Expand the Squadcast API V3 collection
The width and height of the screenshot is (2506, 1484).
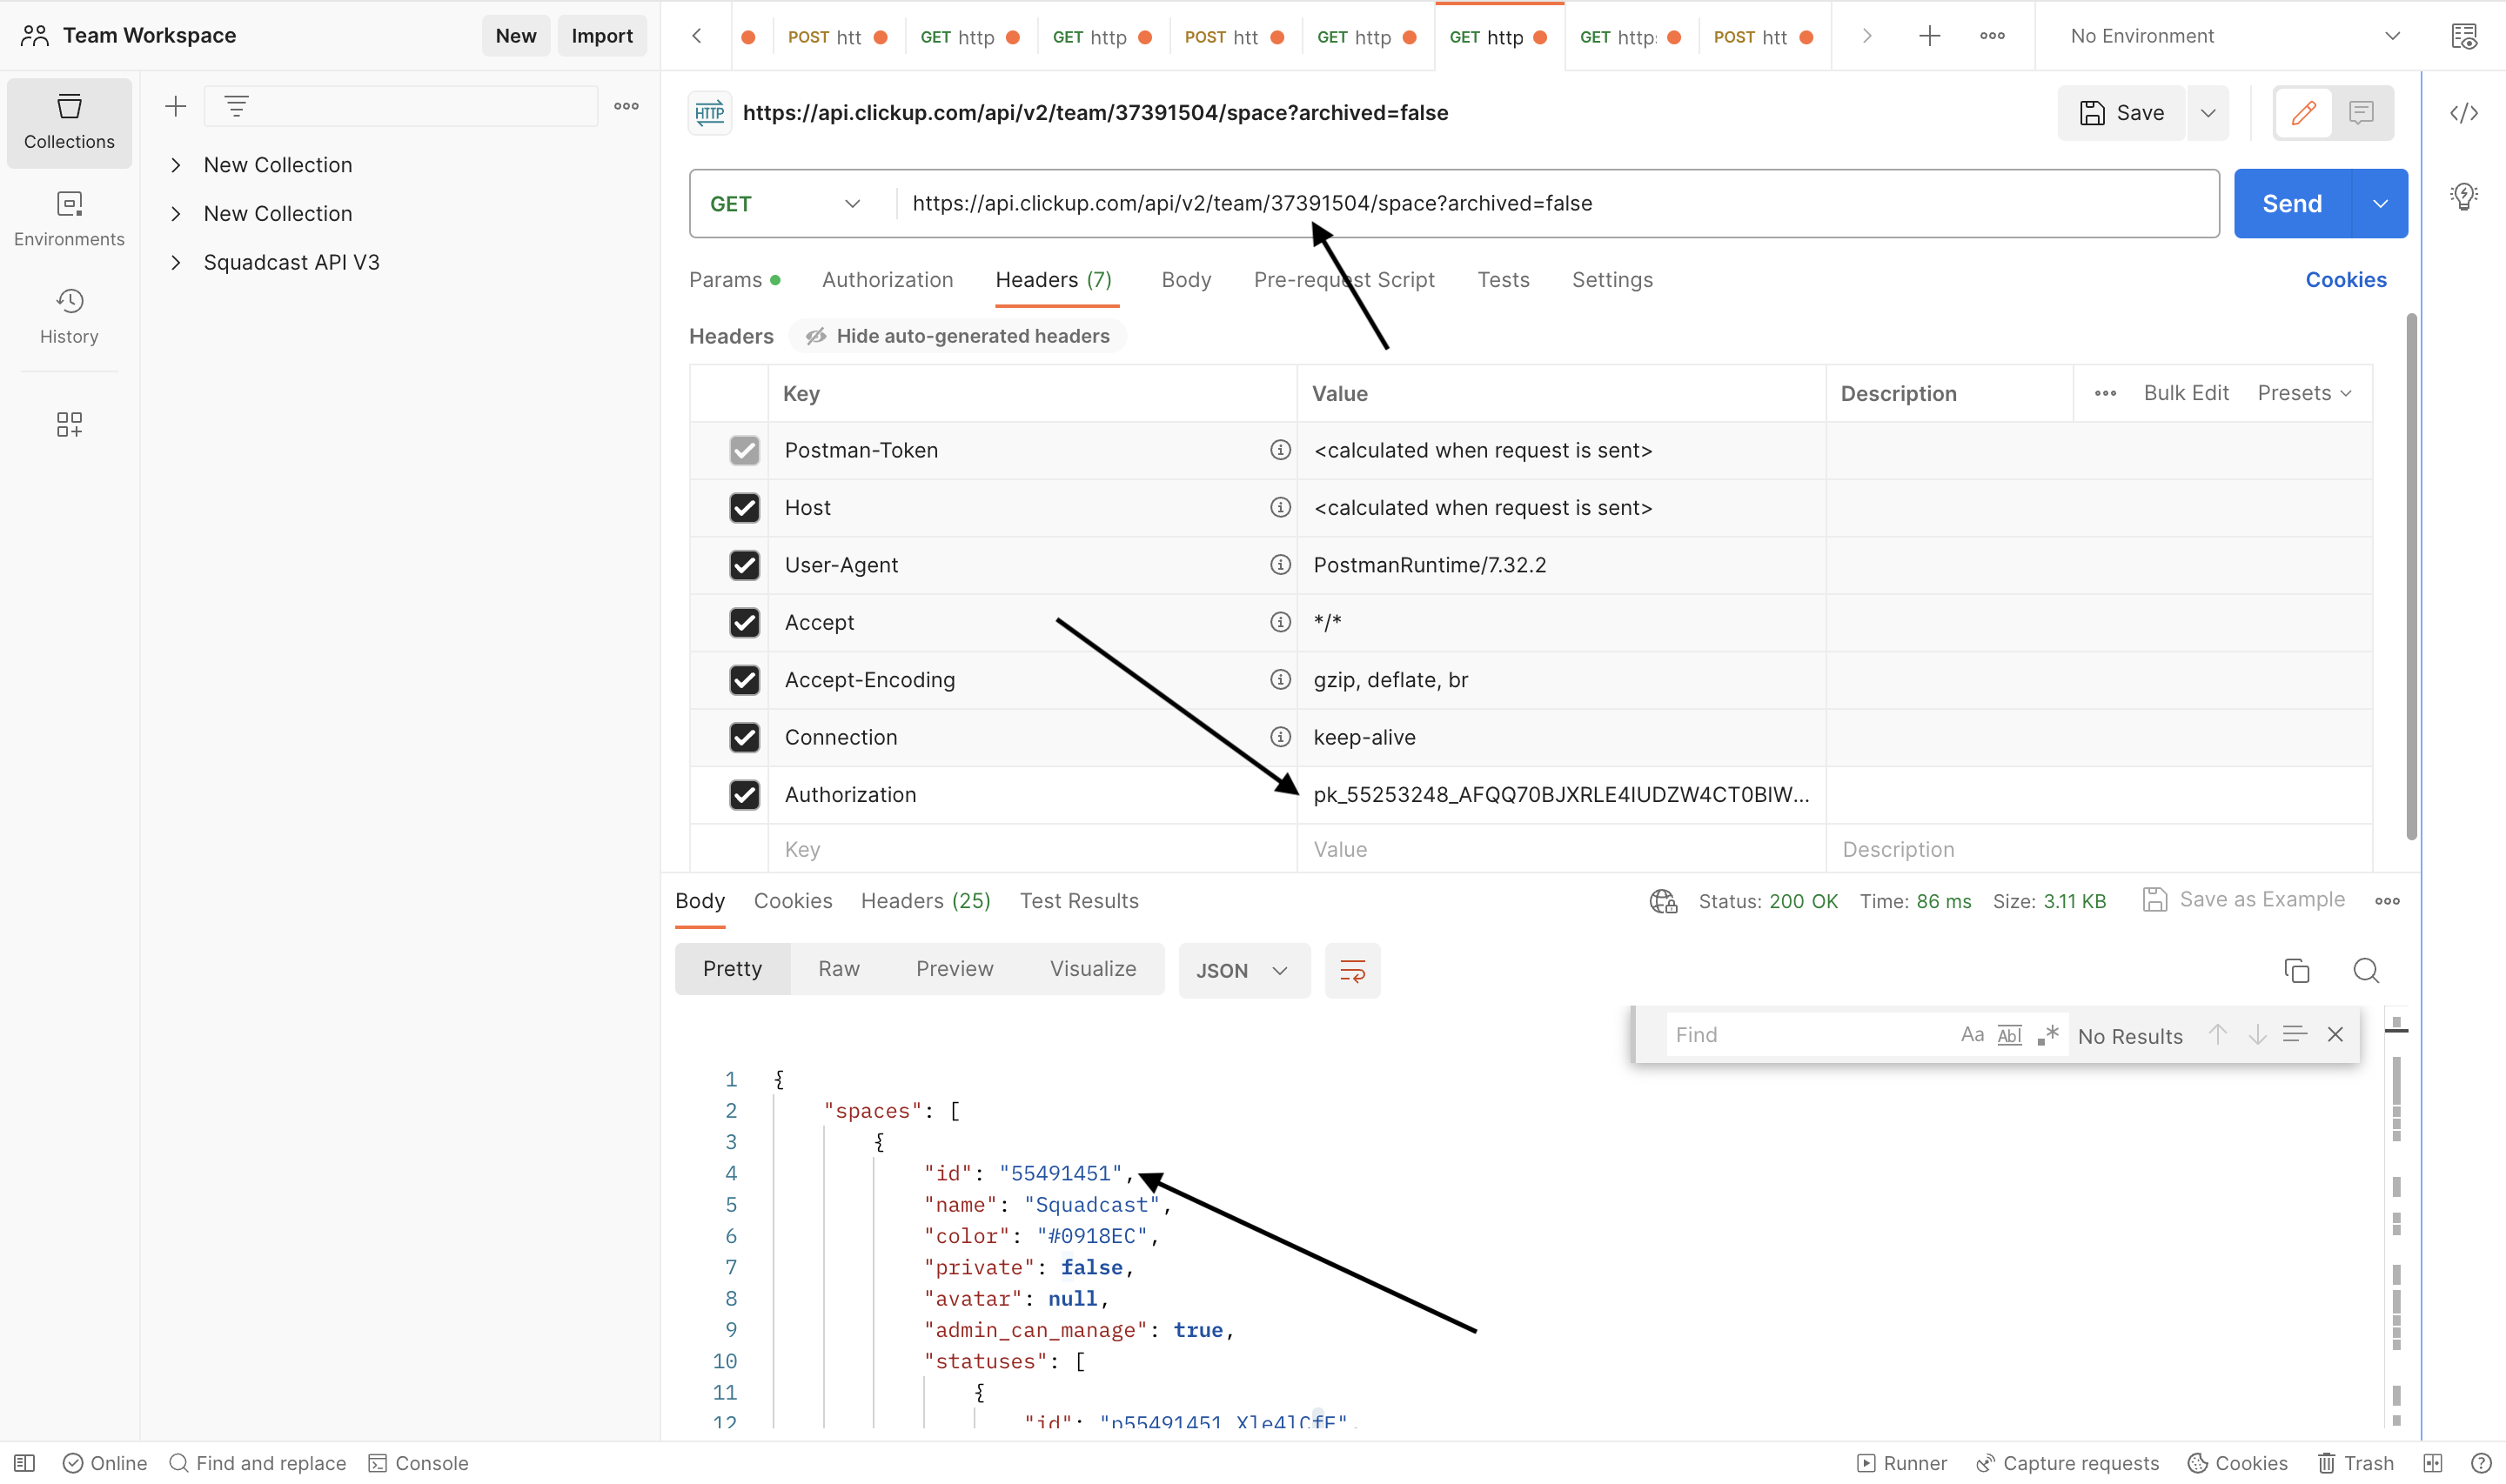[x=176, y=262]
